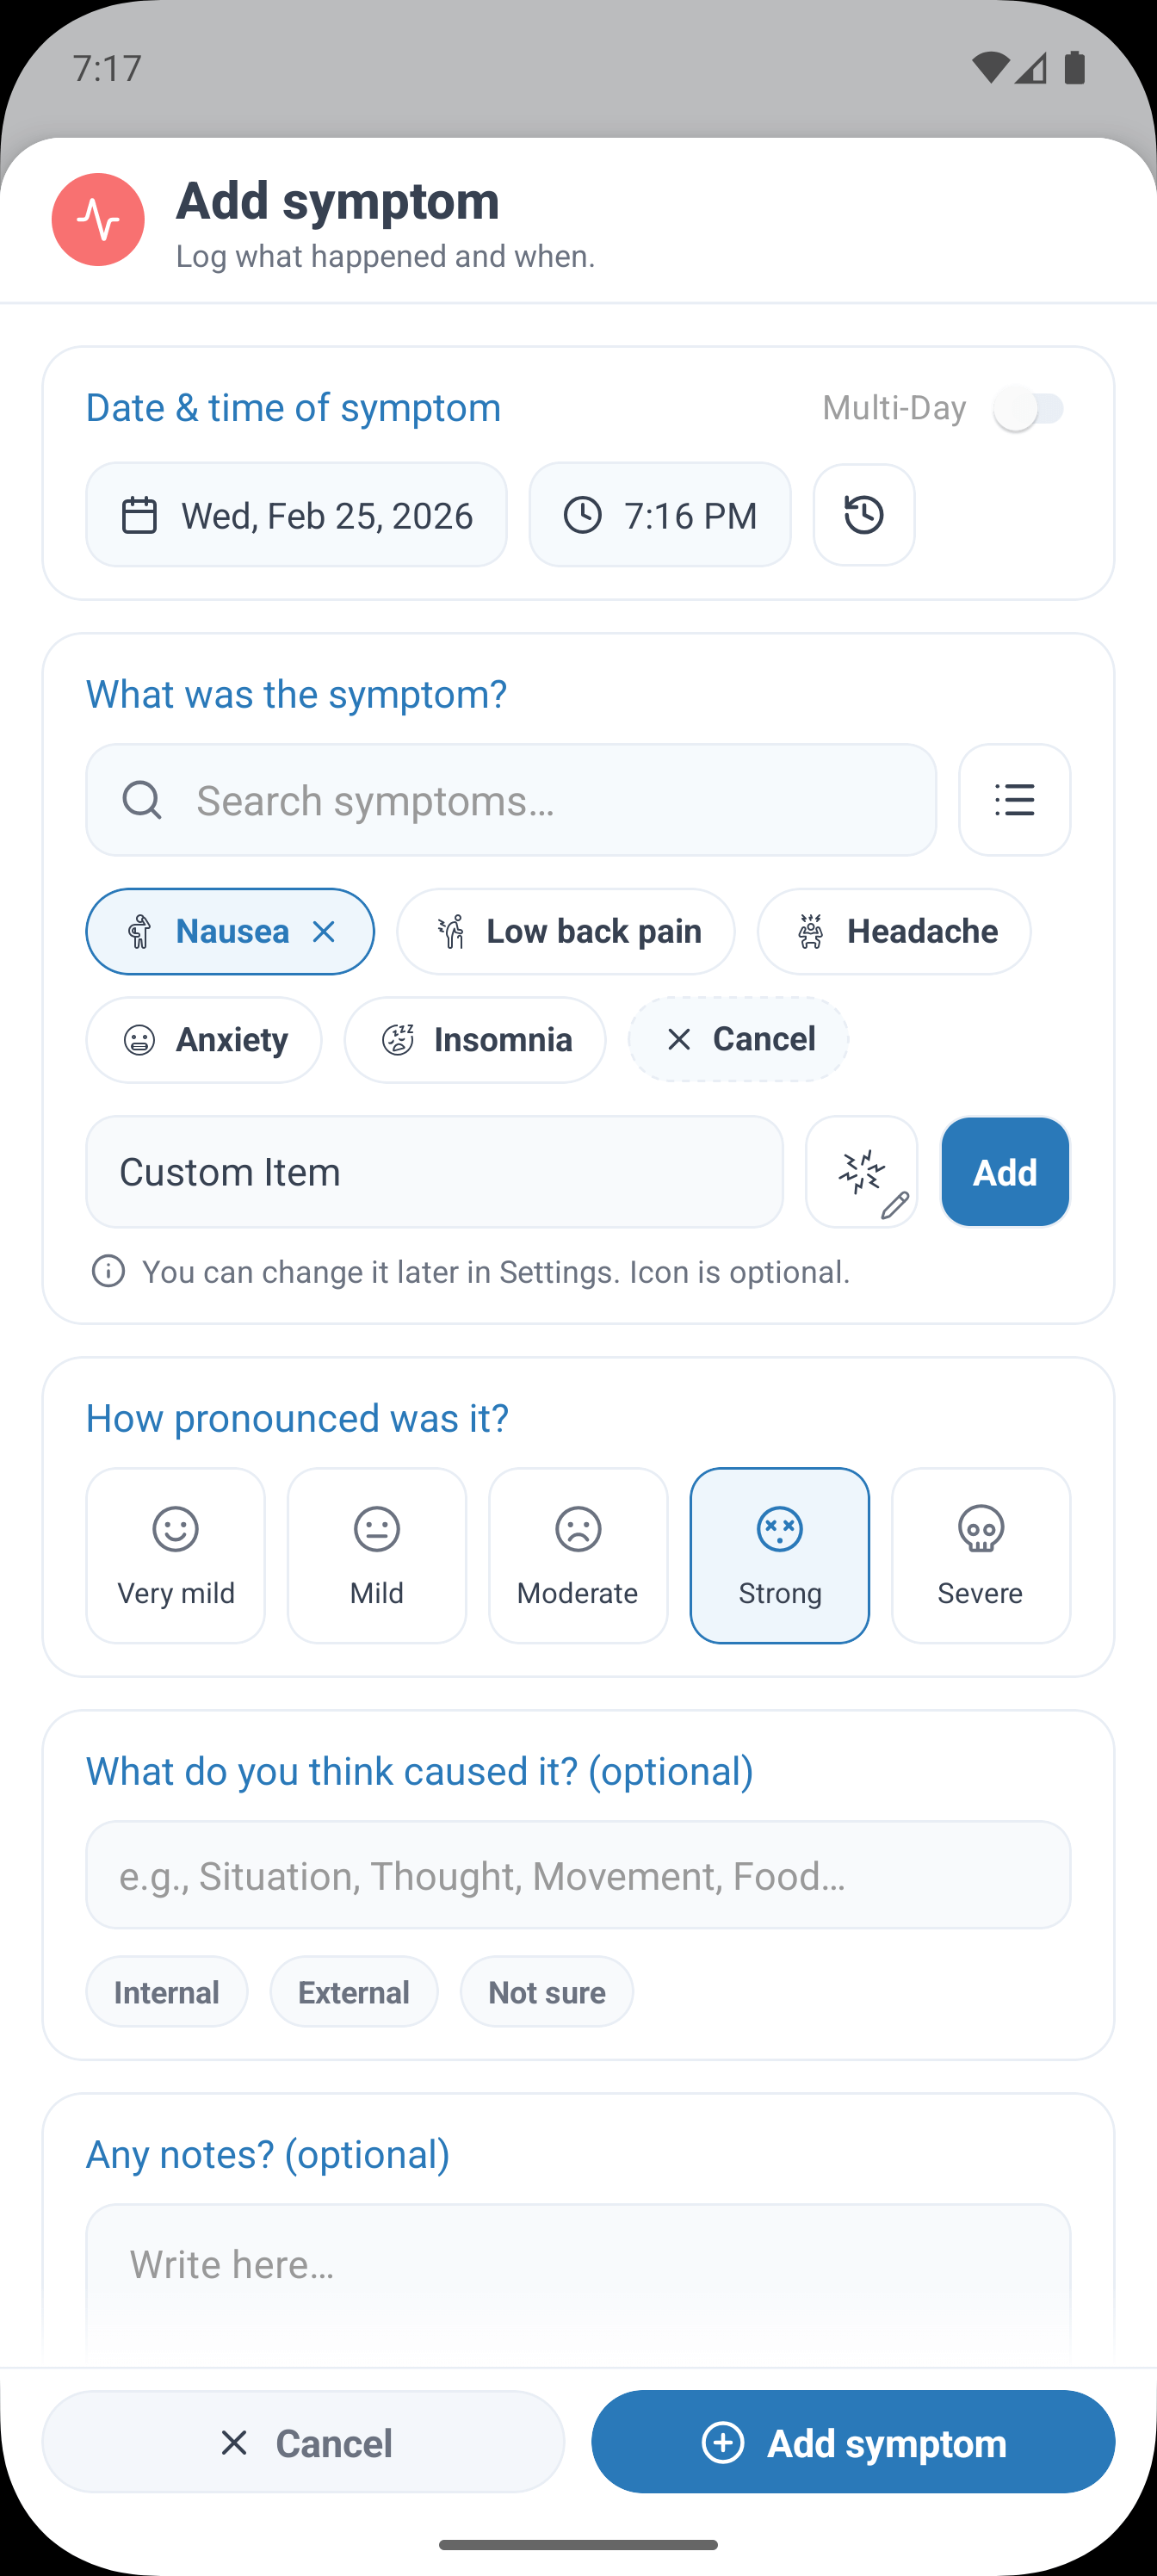This screenshot has height=2576, width=1157.
Task: Click the magnifier icon in symptom search
Action: [x=142, y=800]
